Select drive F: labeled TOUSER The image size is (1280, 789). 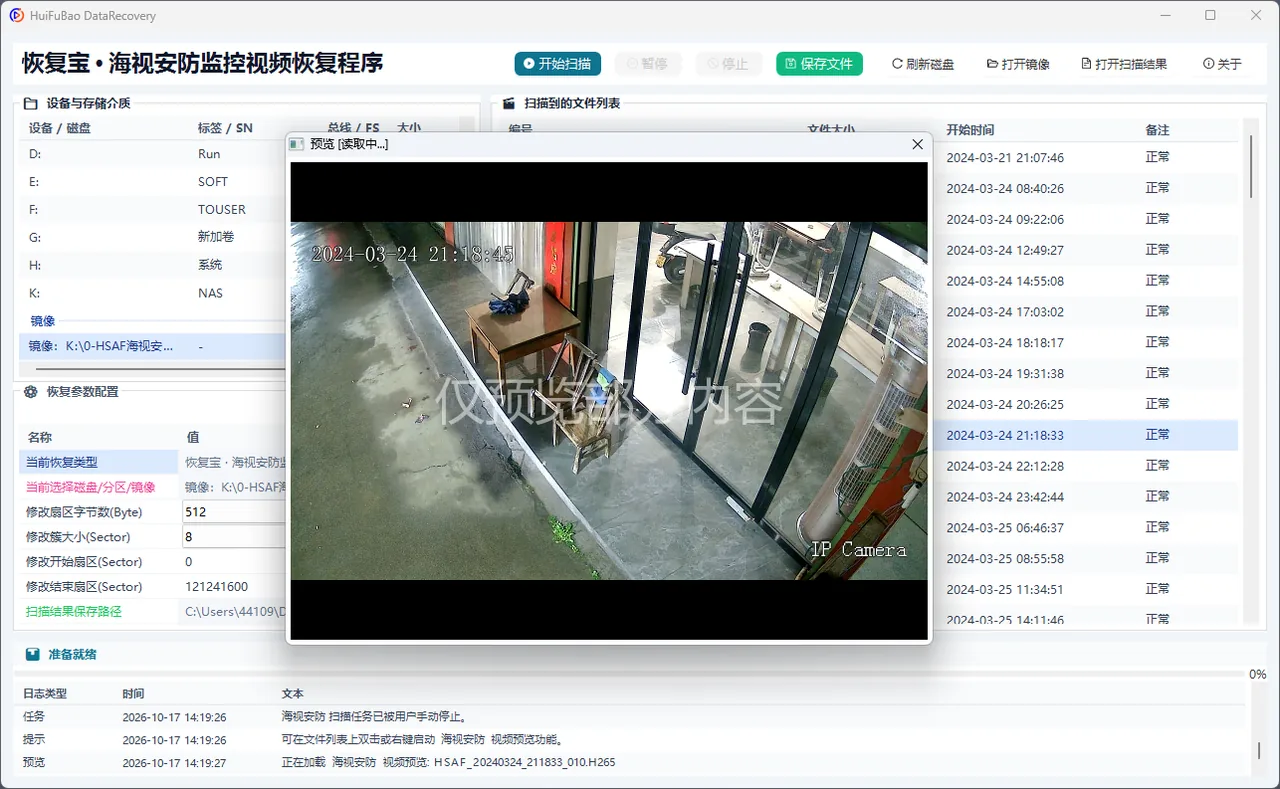click(x=154, y=210)
